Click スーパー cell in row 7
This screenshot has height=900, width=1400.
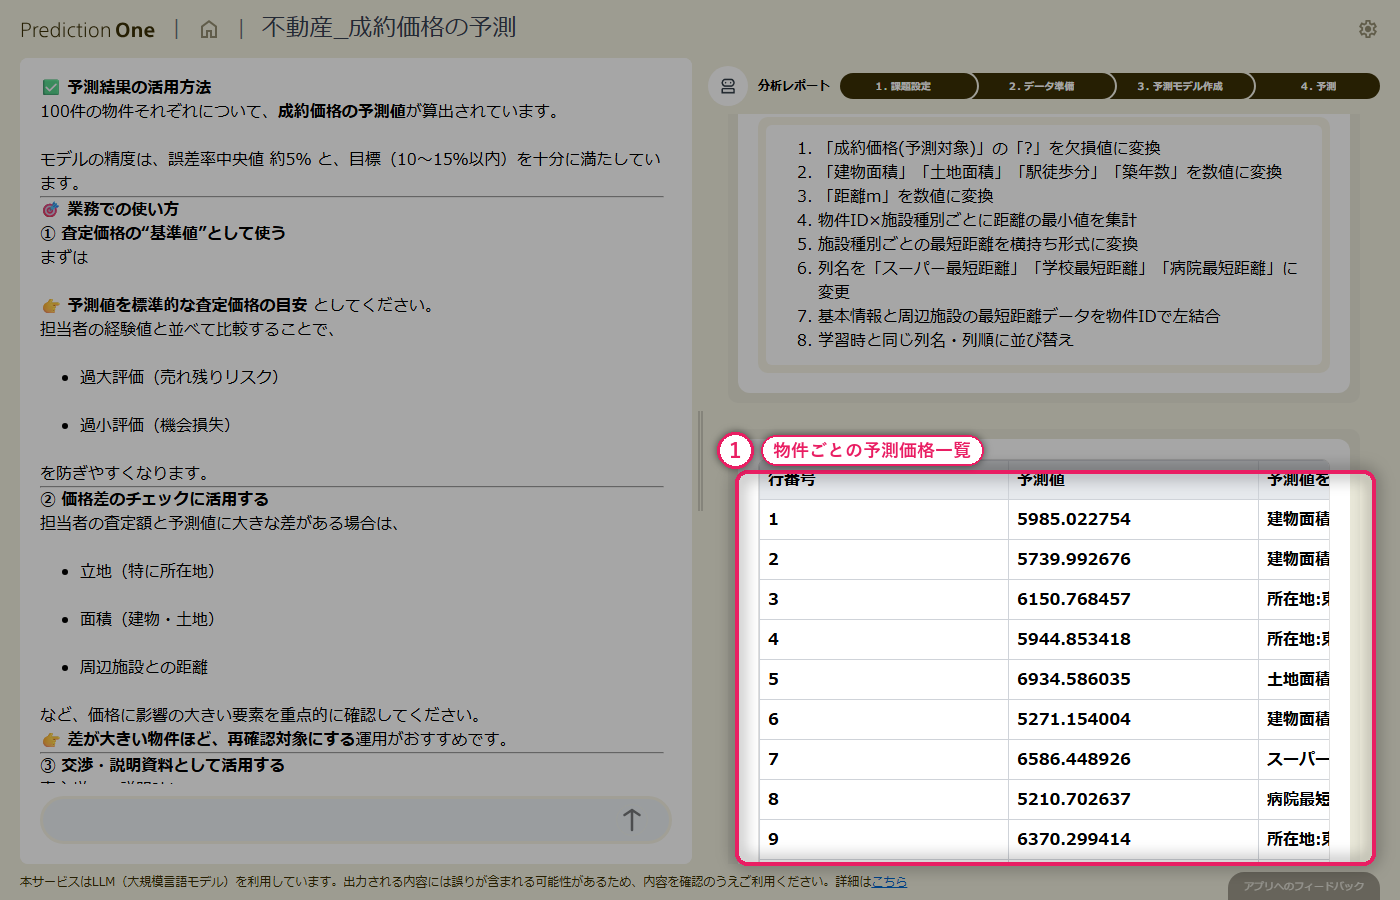click(1295, 759)
